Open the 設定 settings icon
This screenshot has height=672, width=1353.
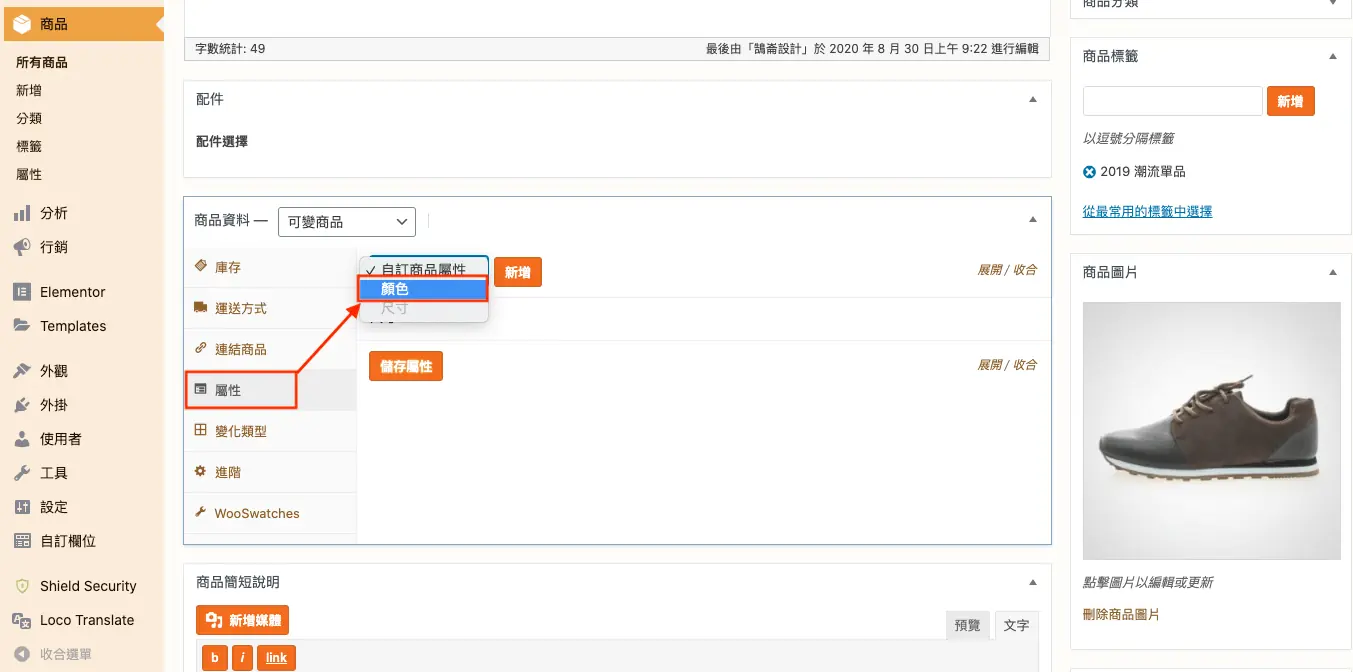tap(22, 507)
